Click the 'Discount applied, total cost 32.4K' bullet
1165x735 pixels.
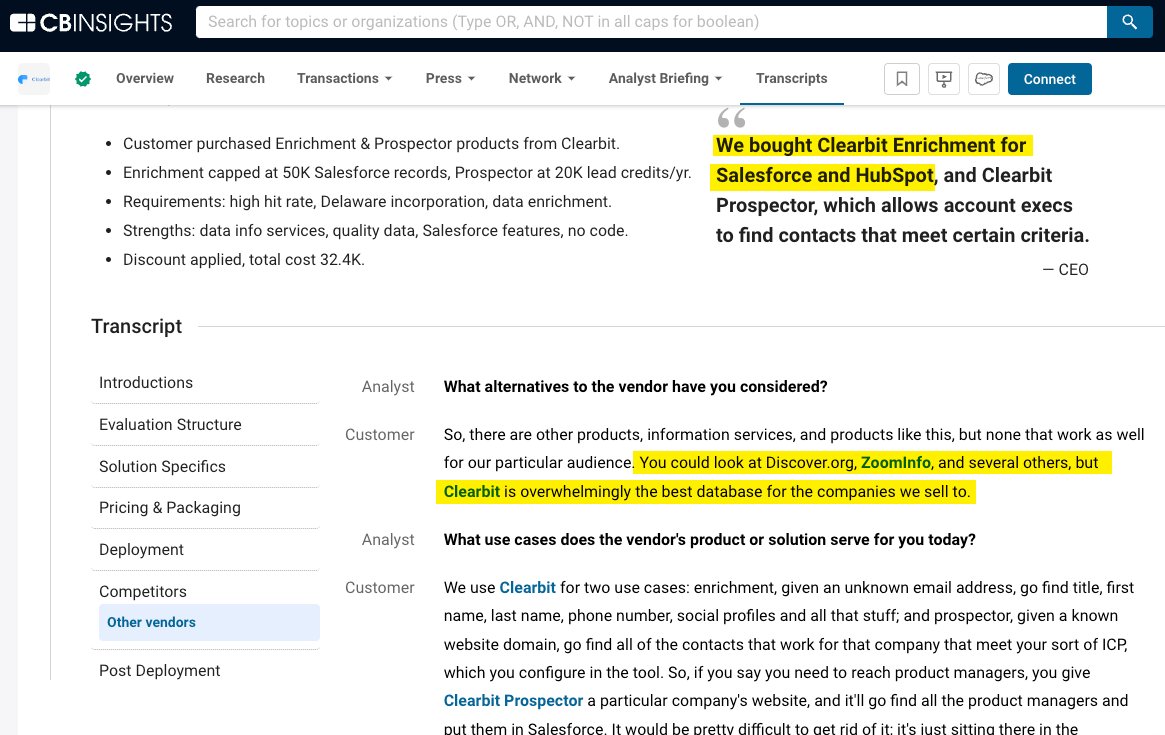coord(244,259)
